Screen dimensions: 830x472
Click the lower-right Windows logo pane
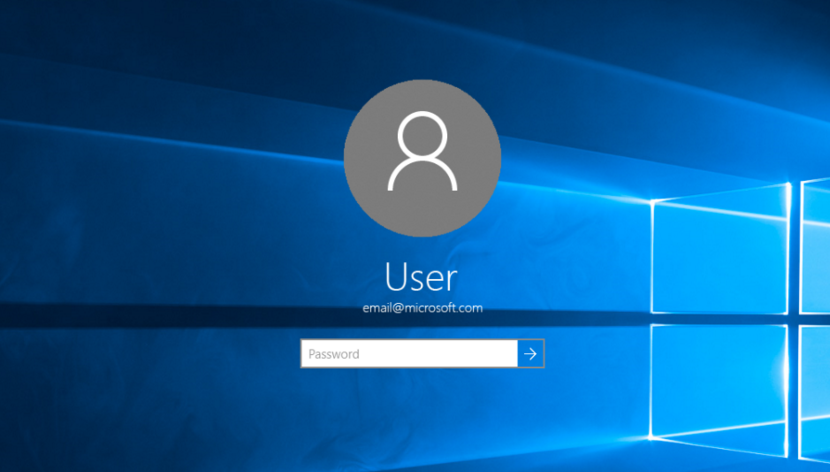814,392
